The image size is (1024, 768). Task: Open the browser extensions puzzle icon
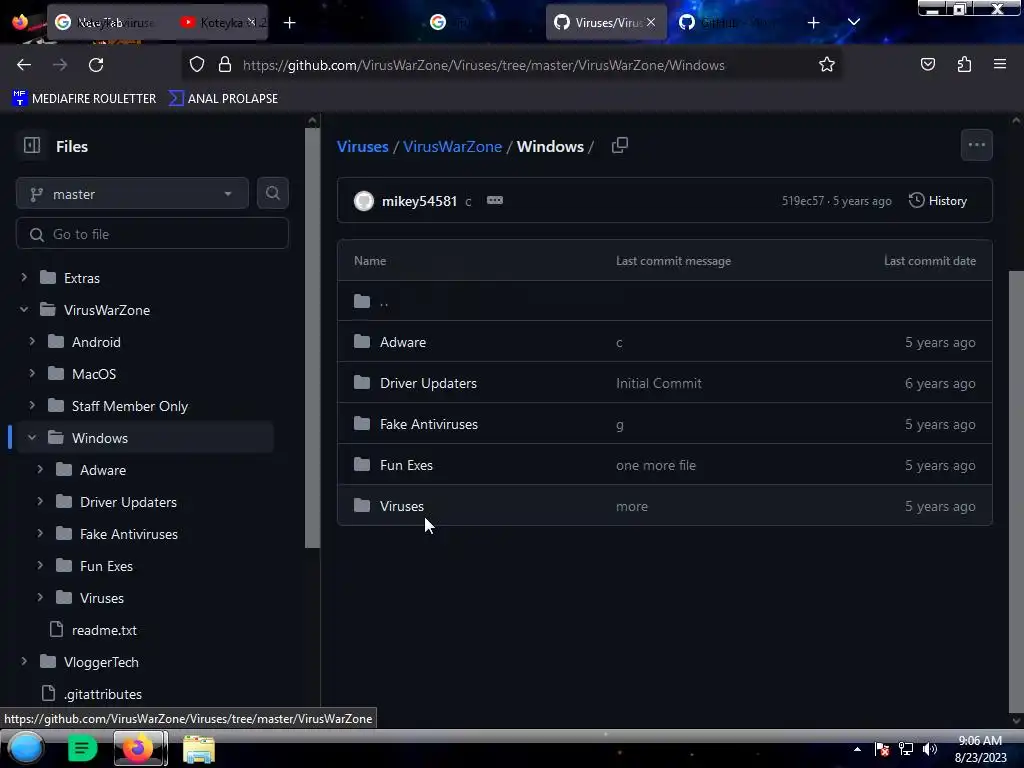point(964,64)
